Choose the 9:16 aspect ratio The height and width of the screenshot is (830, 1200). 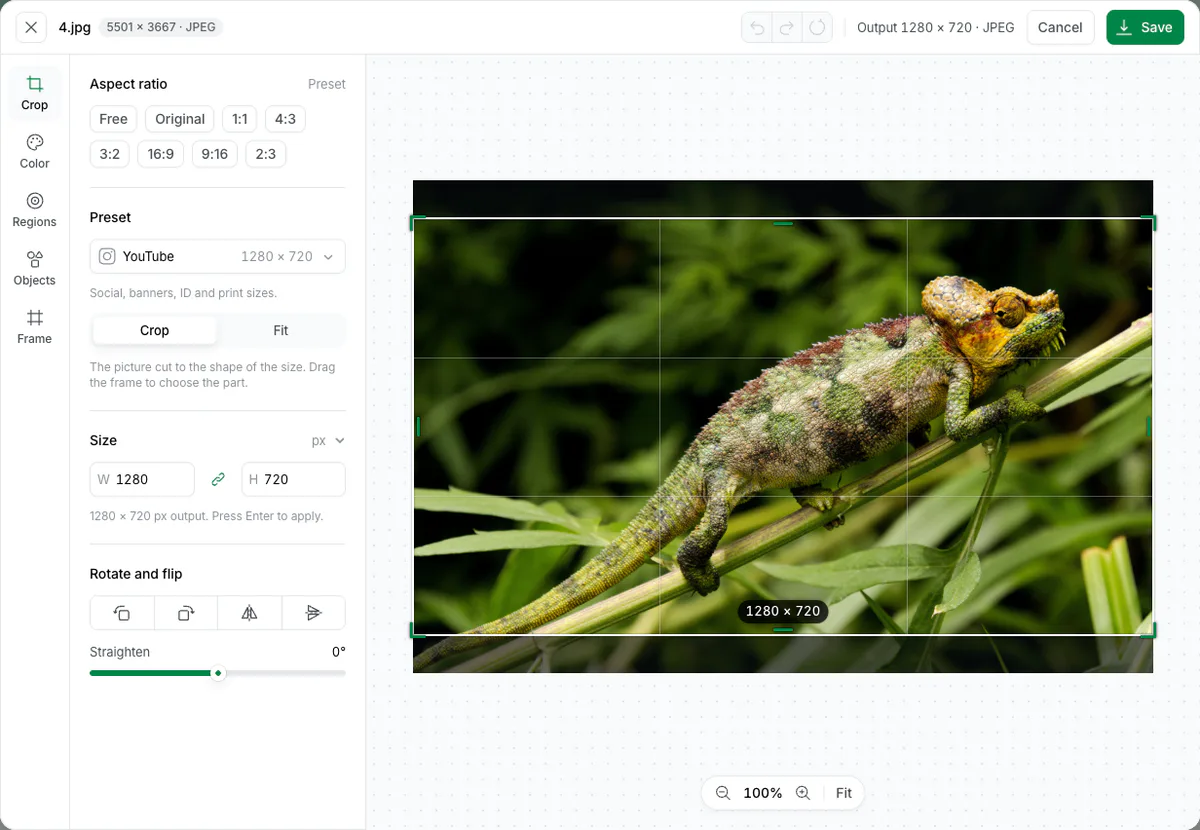(x=214, y=154)
